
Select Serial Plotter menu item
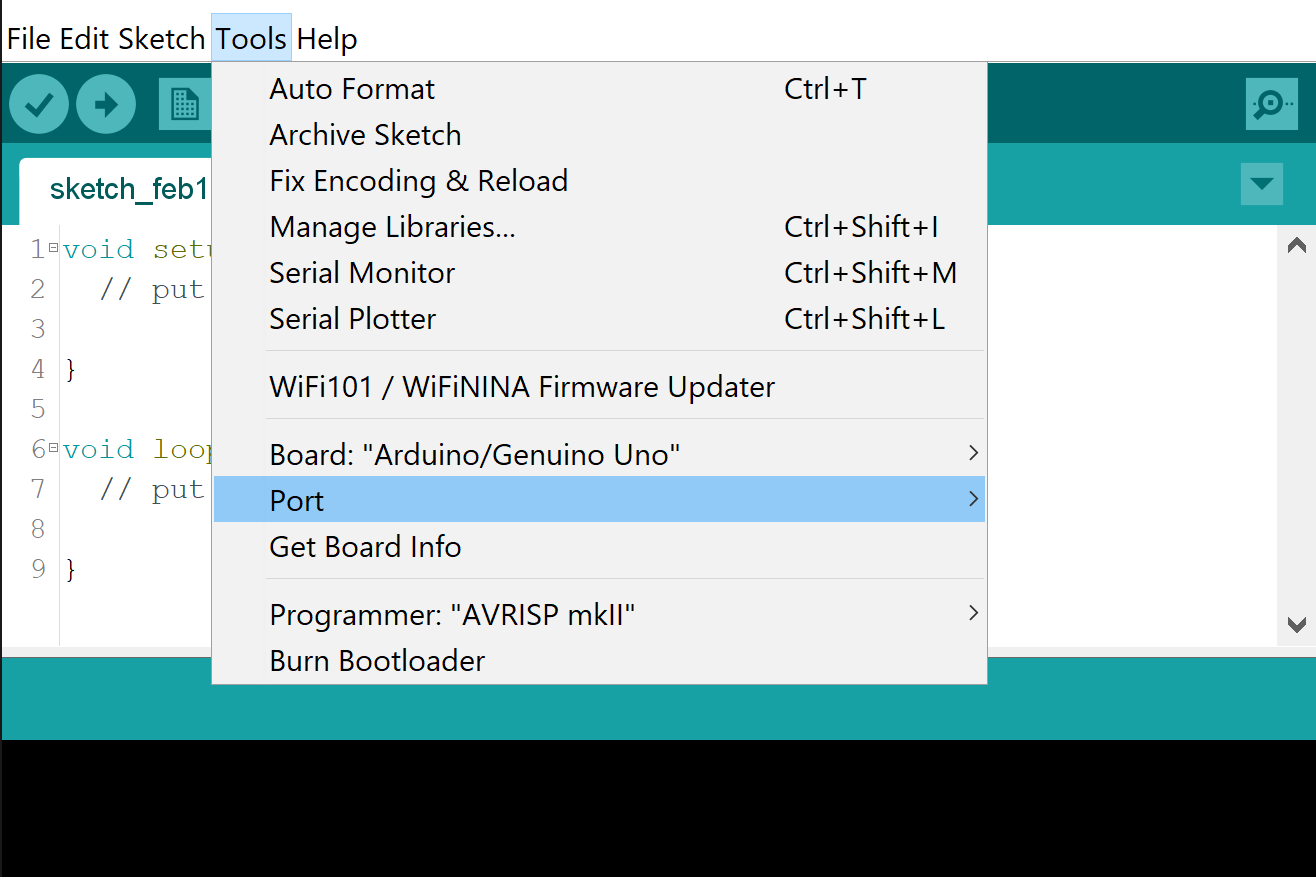(352, 319)
